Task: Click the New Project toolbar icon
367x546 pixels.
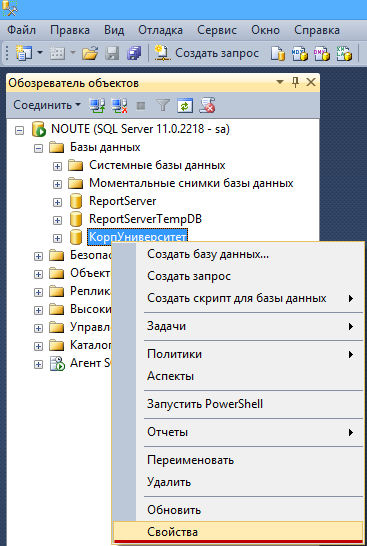Action: 24,53
